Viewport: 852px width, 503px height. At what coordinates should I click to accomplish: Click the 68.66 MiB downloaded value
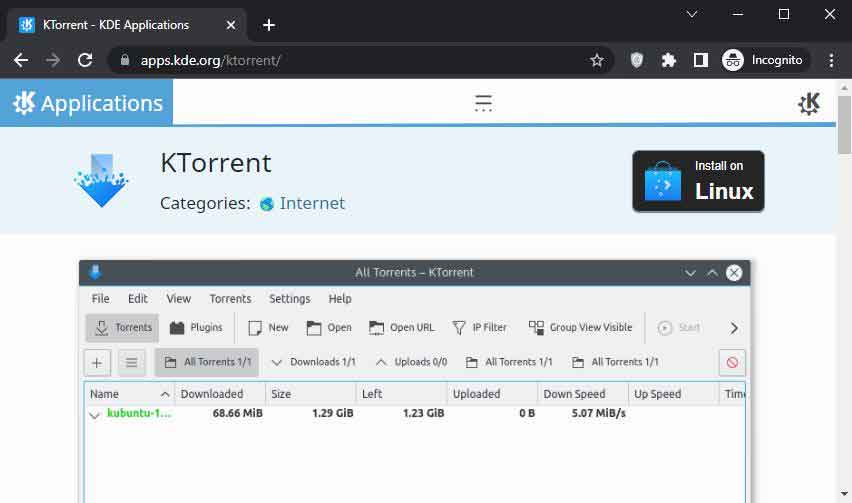click(x=237, y=413)
